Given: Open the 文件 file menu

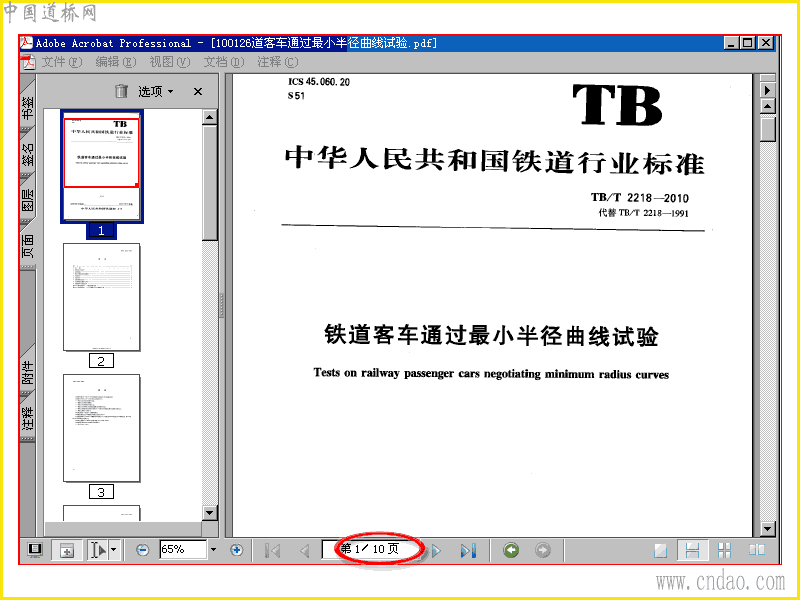Looking at the screenshot, I should (x=61, y=62).
